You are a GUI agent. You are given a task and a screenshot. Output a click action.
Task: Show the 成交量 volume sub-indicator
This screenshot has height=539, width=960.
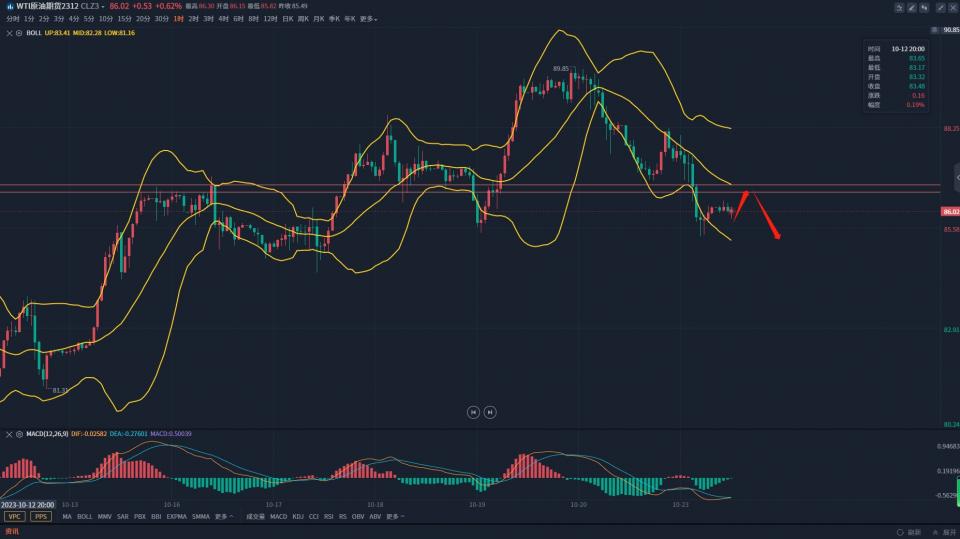[x=255, y=517]
